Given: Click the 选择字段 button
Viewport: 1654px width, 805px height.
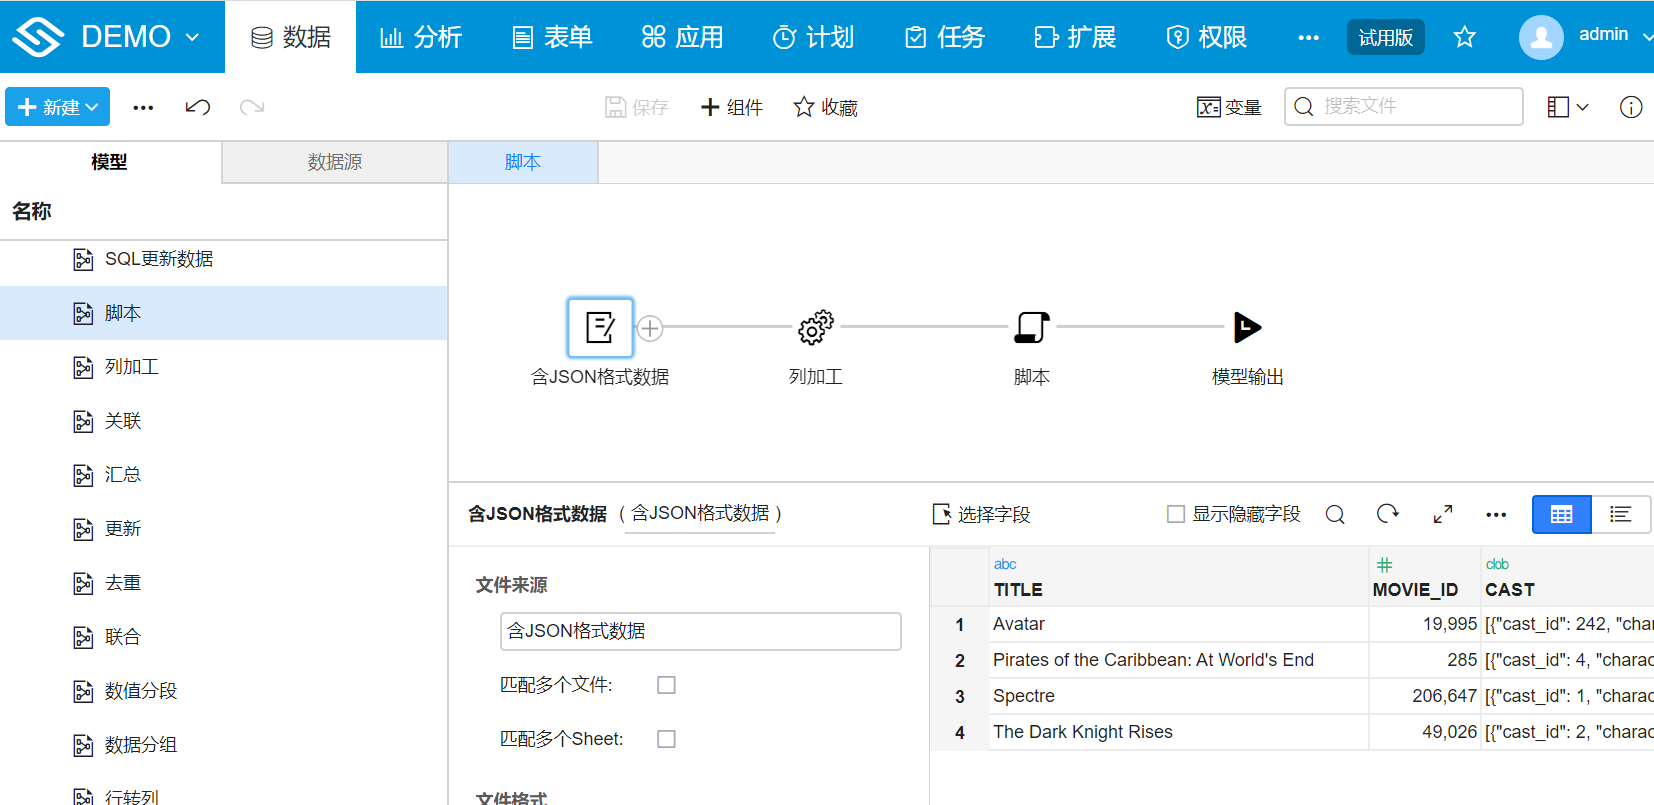Looking at the screenshot, I should coord(981,514).
